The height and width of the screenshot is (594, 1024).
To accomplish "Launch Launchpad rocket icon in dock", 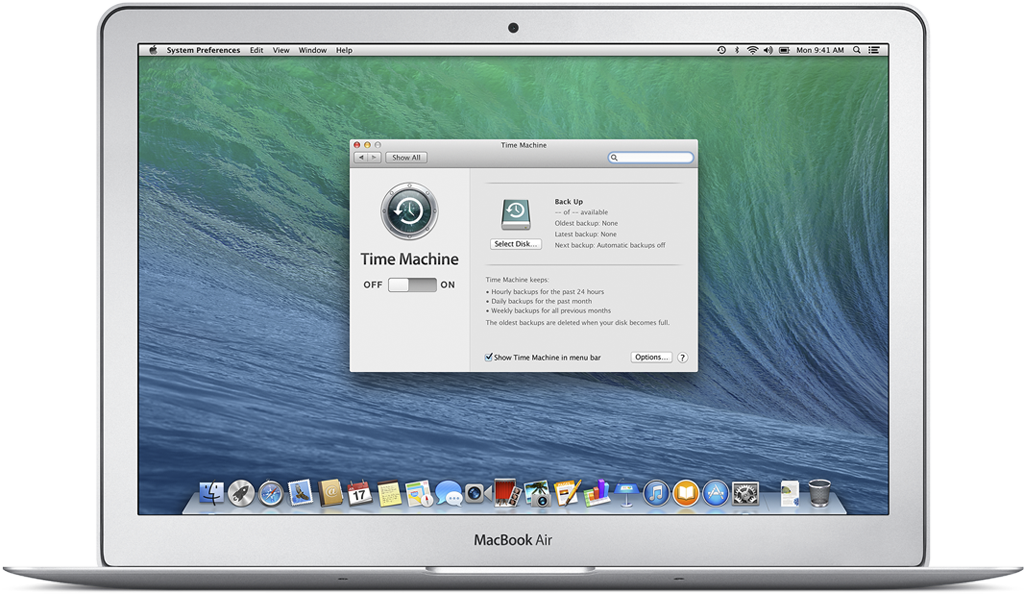I will click(241, 493).
